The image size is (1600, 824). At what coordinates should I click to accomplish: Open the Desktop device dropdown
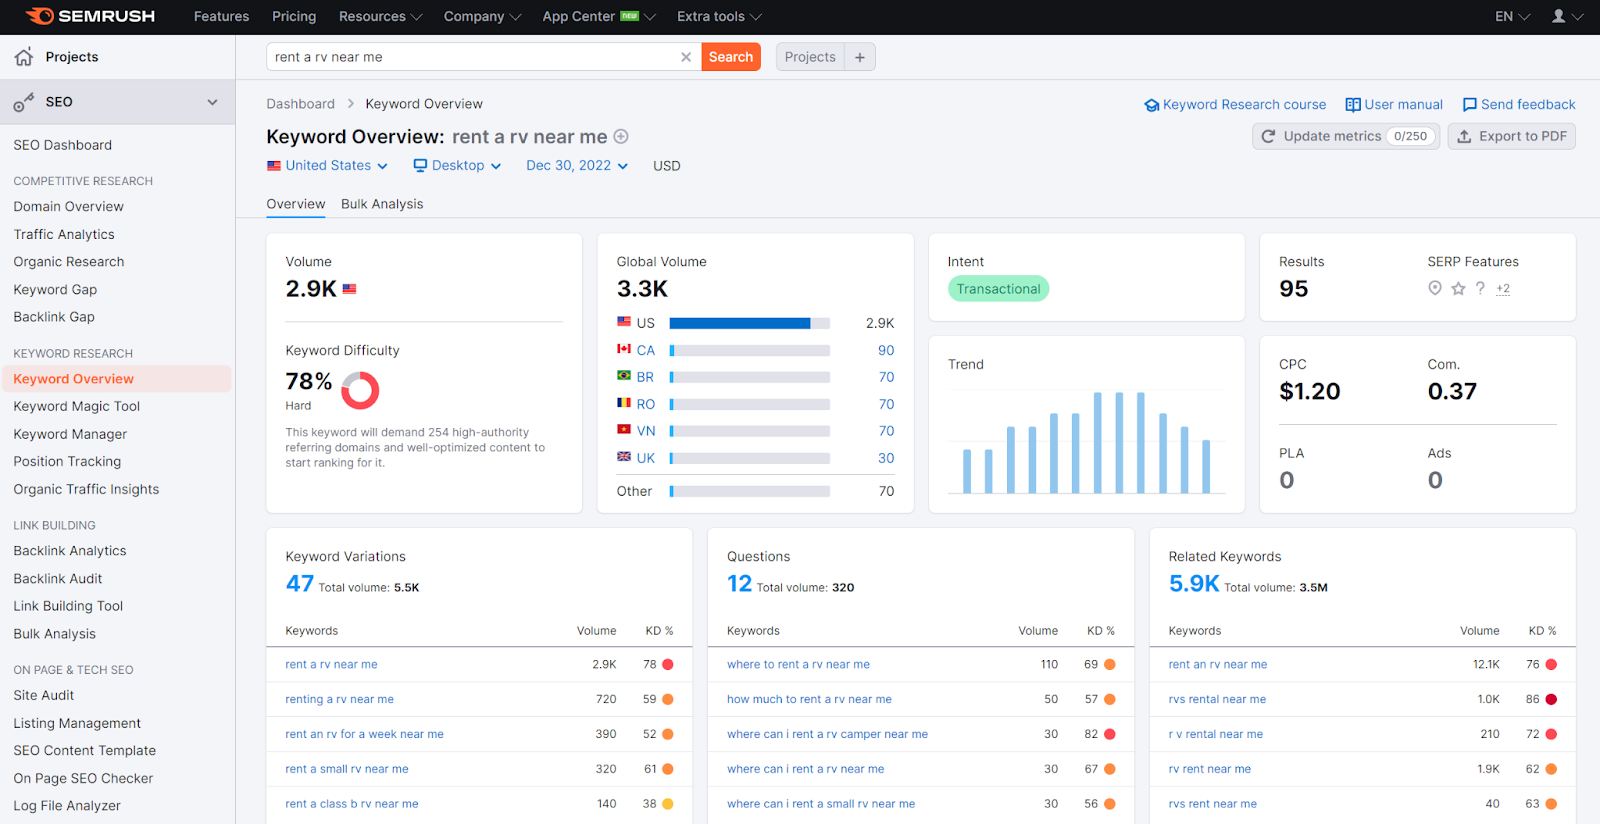(457, 166)
